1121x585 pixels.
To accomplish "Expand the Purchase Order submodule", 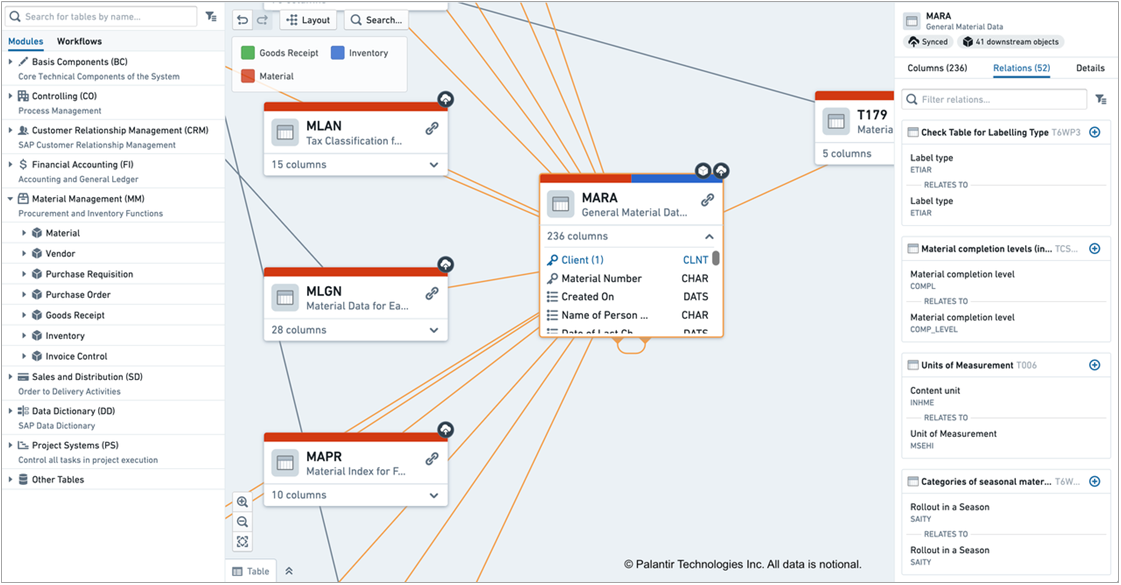I will (24, 295).
